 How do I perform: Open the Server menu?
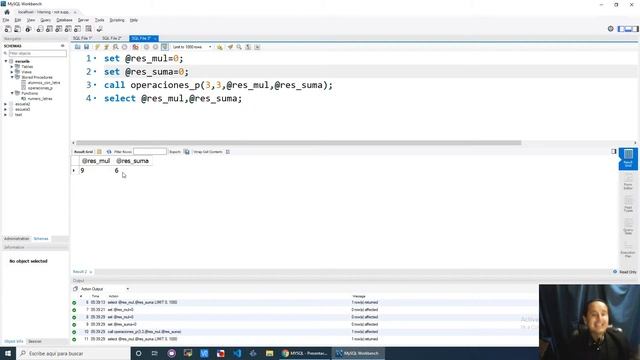(83, 20)
